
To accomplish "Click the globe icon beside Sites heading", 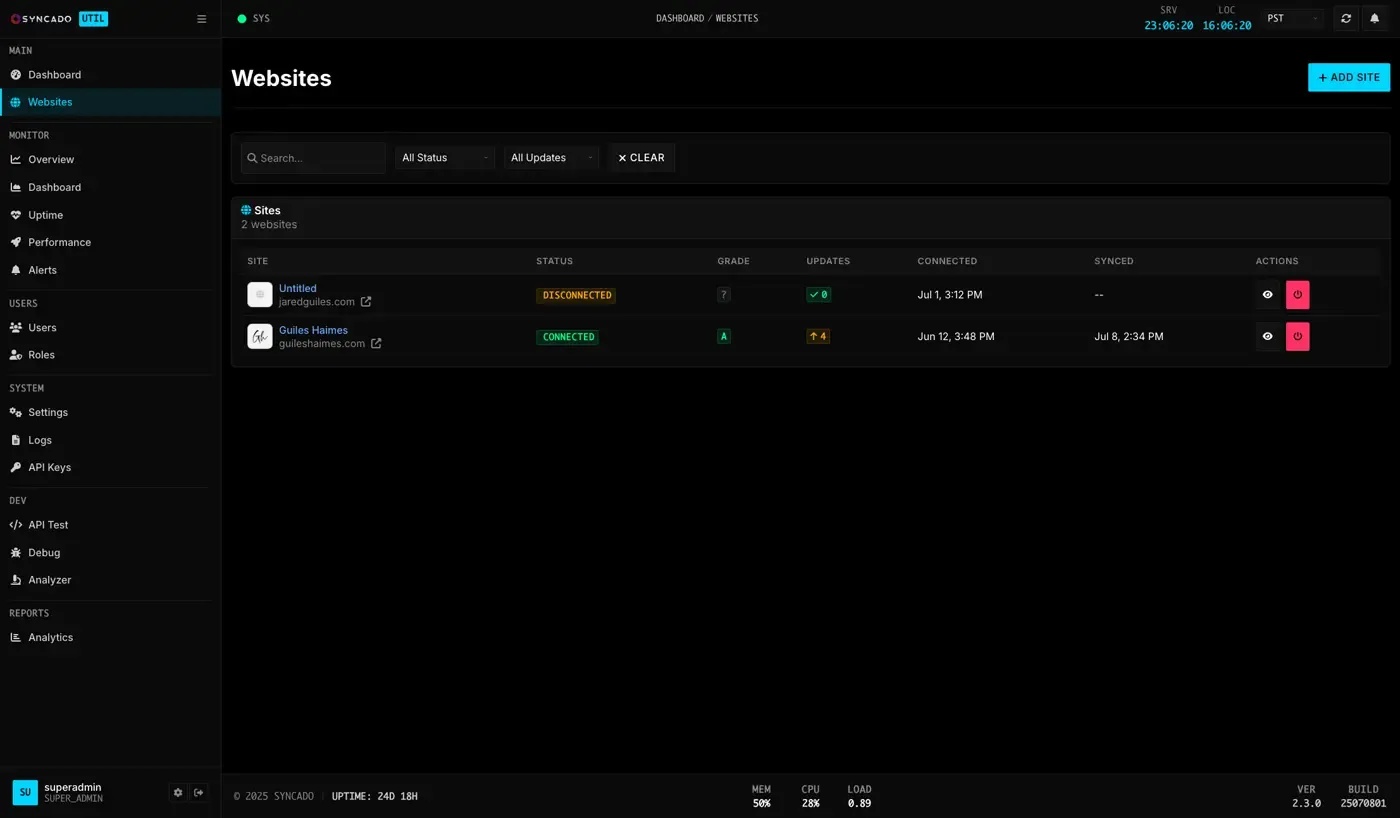I will (x=246, y=211).
